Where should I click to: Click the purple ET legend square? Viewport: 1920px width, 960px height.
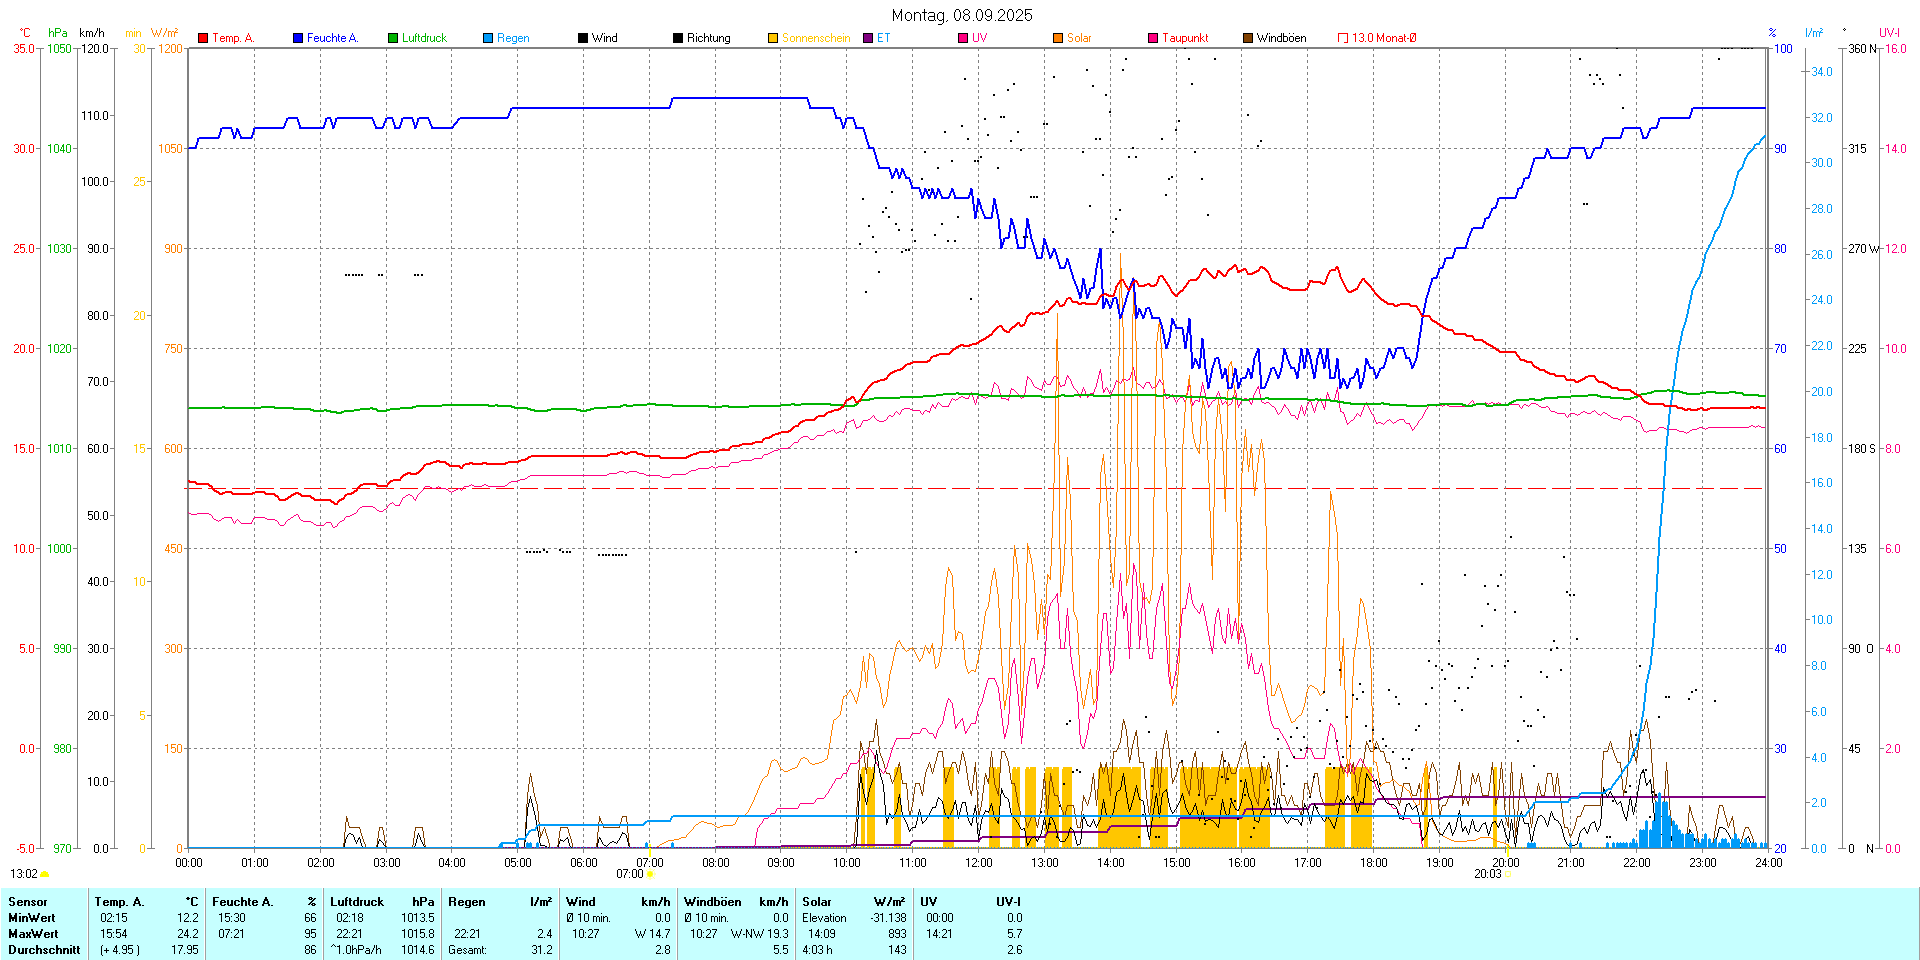coord(868,38)
